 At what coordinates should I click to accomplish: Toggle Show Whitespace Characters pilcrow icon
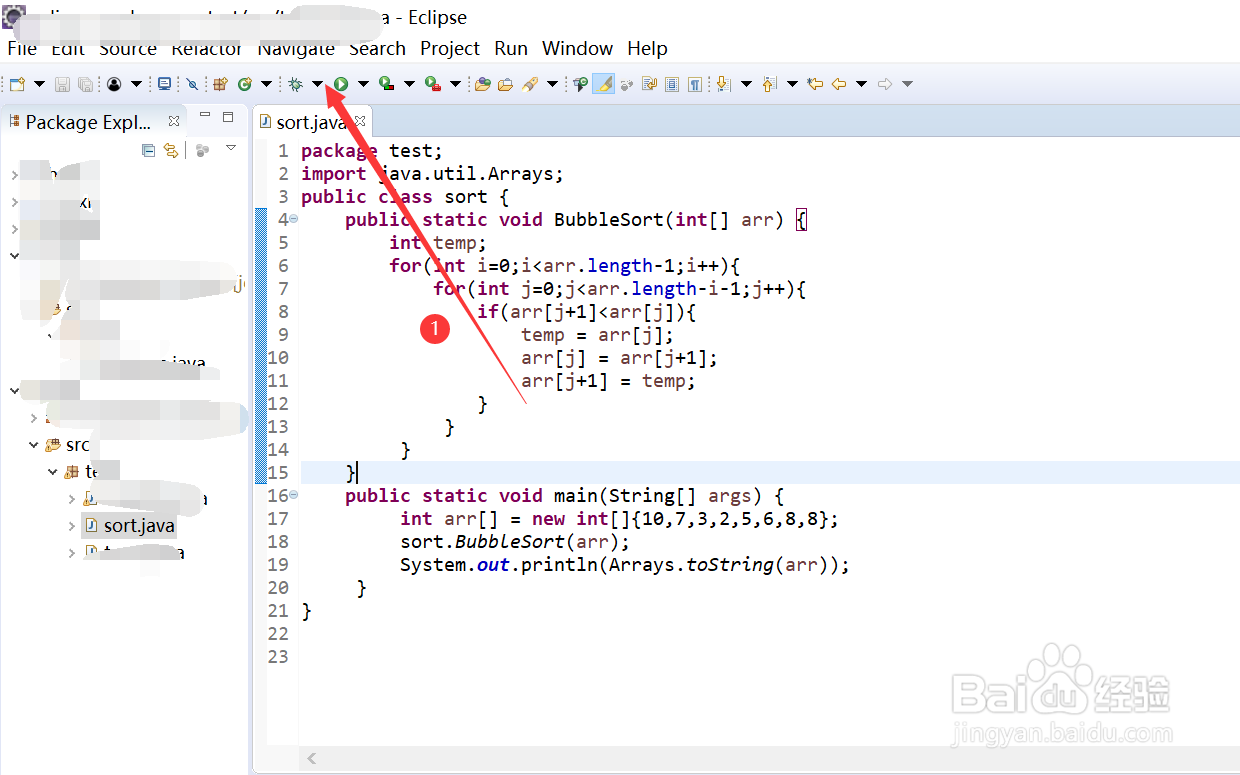pyautogui.click(x=695, y=84)
